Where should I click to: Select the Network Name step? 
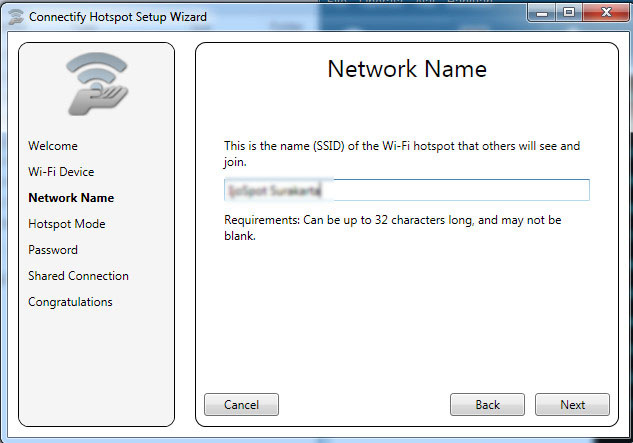tap(71, 197)
